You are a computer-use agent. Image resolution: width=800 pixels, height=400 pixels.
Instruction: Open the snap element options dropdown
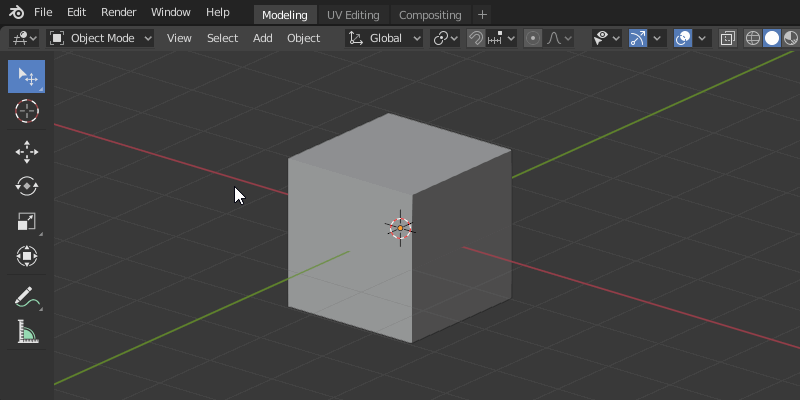click(501, 38)
